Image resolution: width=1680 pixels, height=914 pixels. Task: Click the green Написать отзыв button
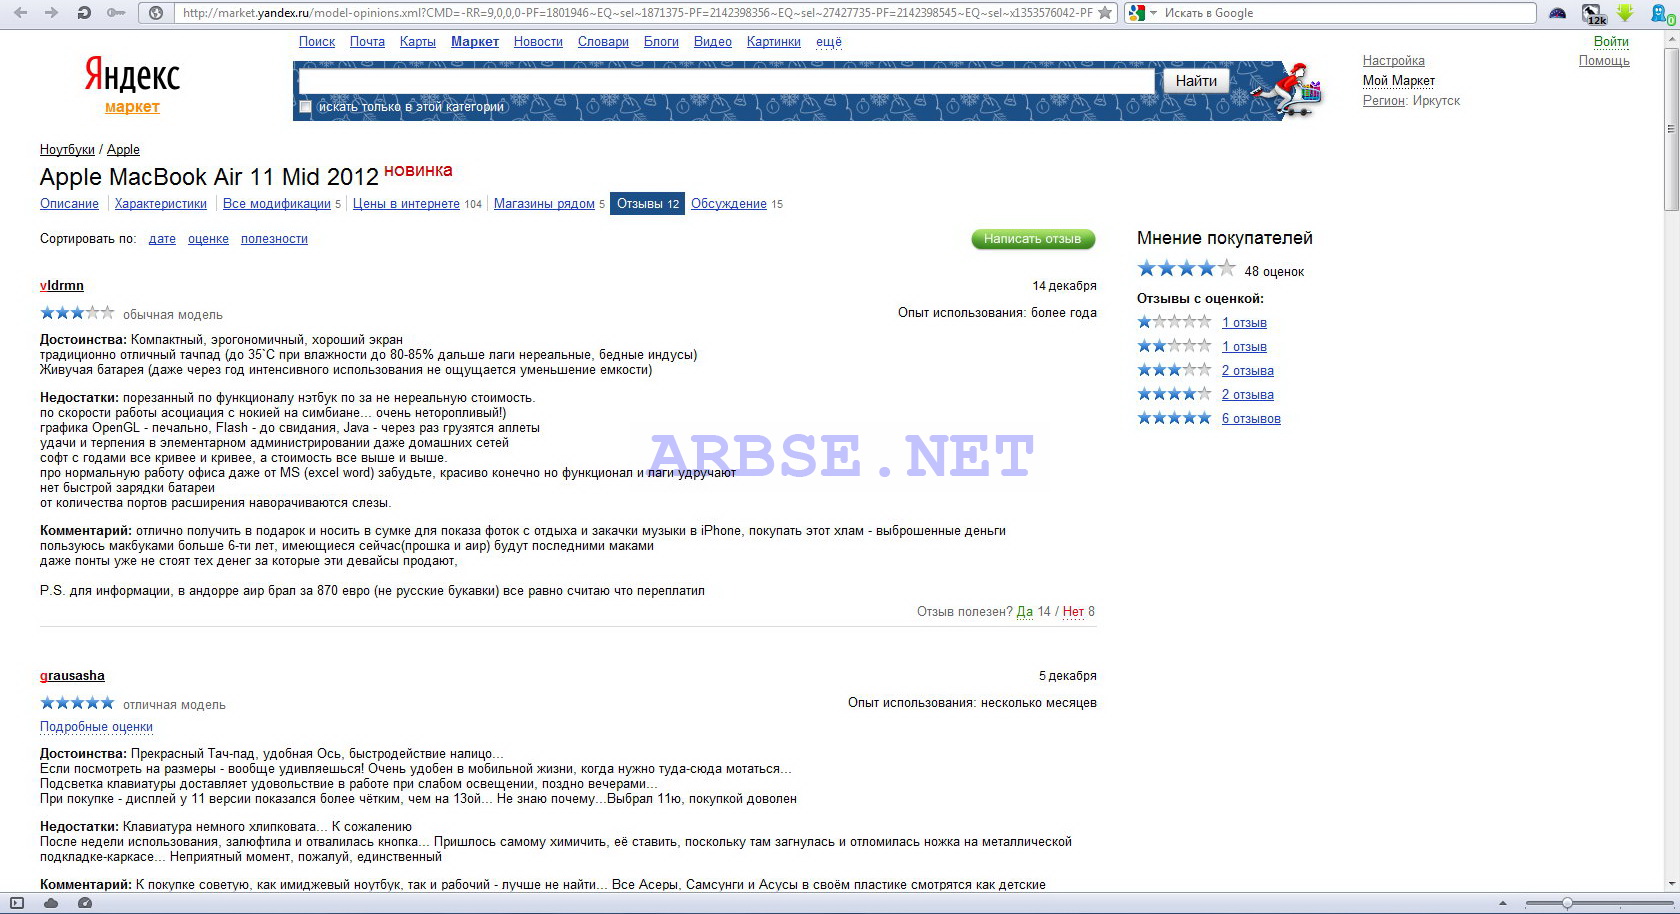[x=1033, y=239]
